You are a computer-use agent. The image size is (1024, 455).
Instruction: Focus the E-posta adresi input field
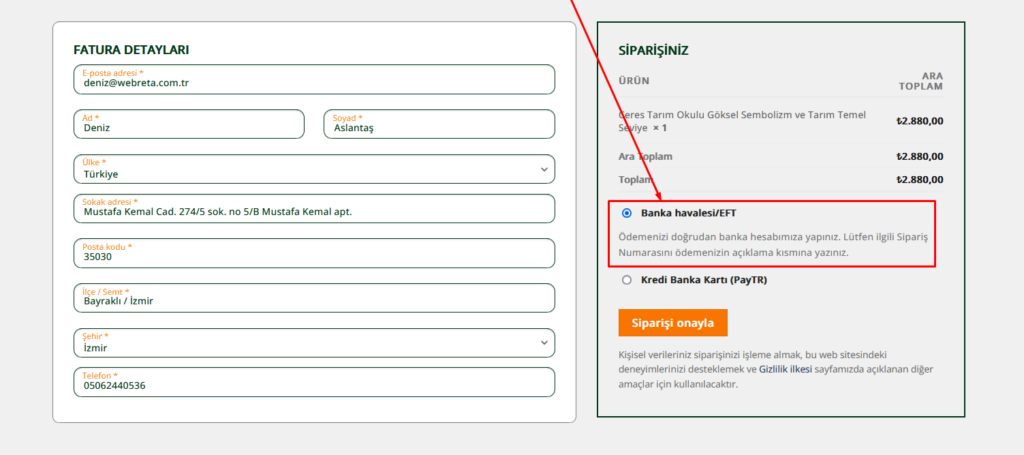tap(314, 80)
